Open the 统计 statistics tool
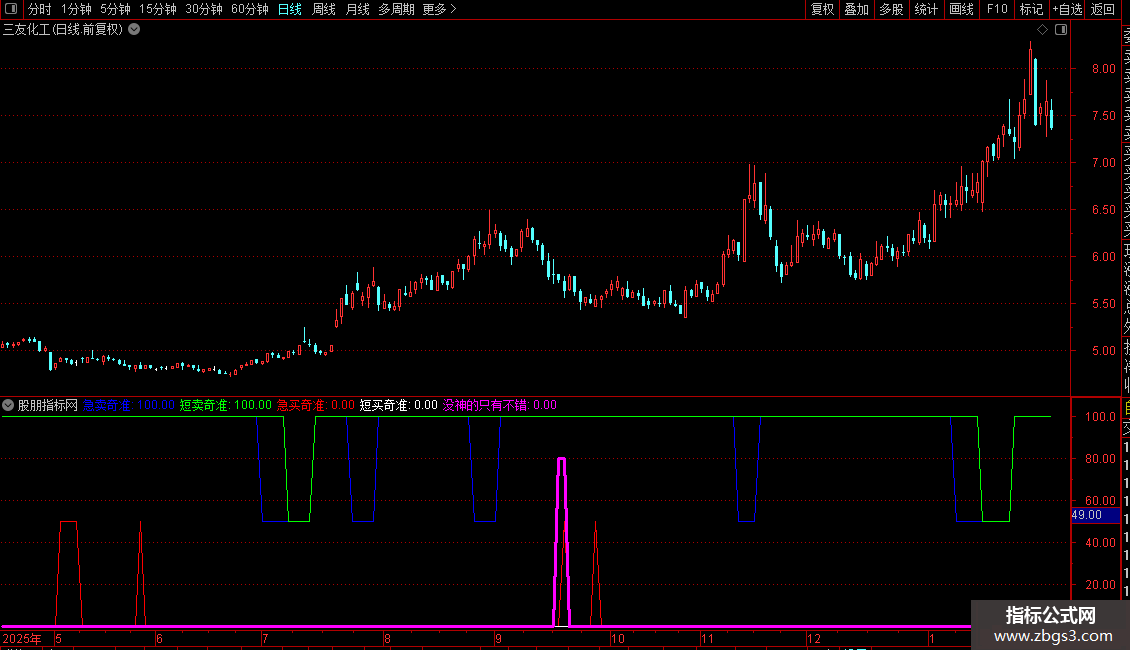Image resolution: width=1130 pixels, height=650 pixels. 926,9
